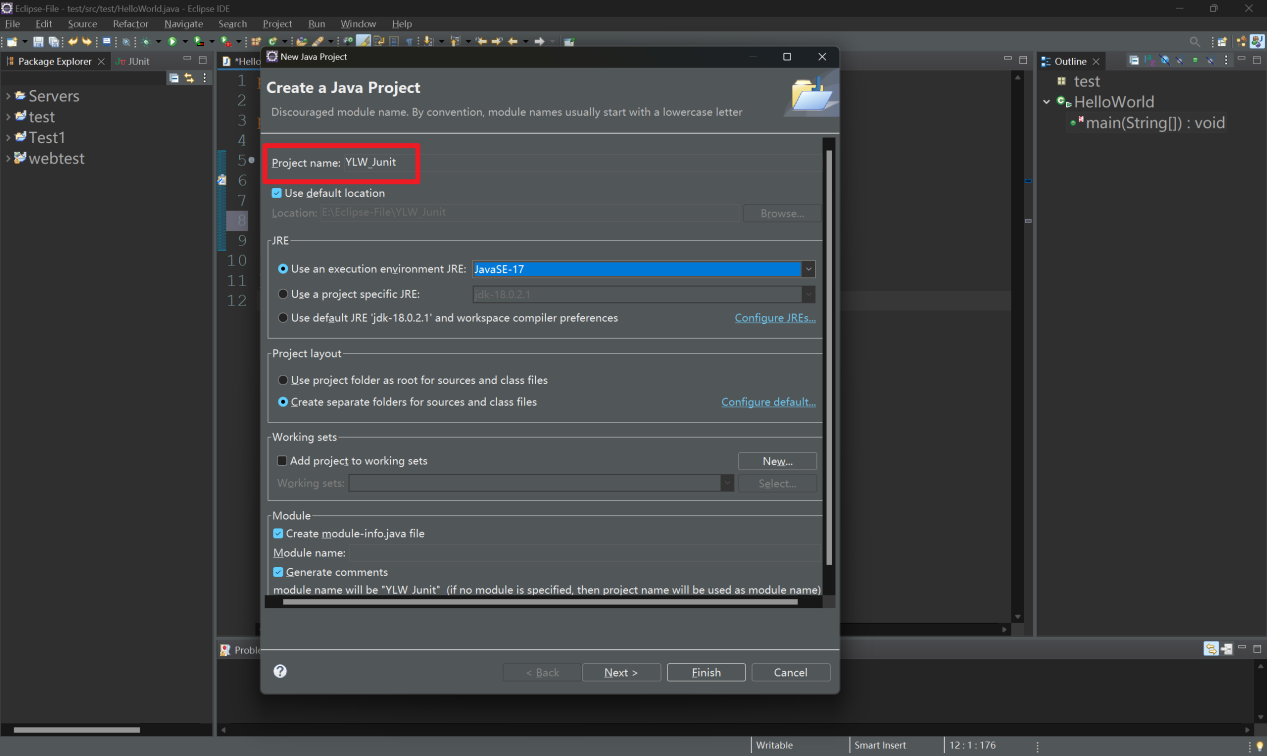
Task: Click the help question mark in the dialog
Action: (x=280, y=671)
